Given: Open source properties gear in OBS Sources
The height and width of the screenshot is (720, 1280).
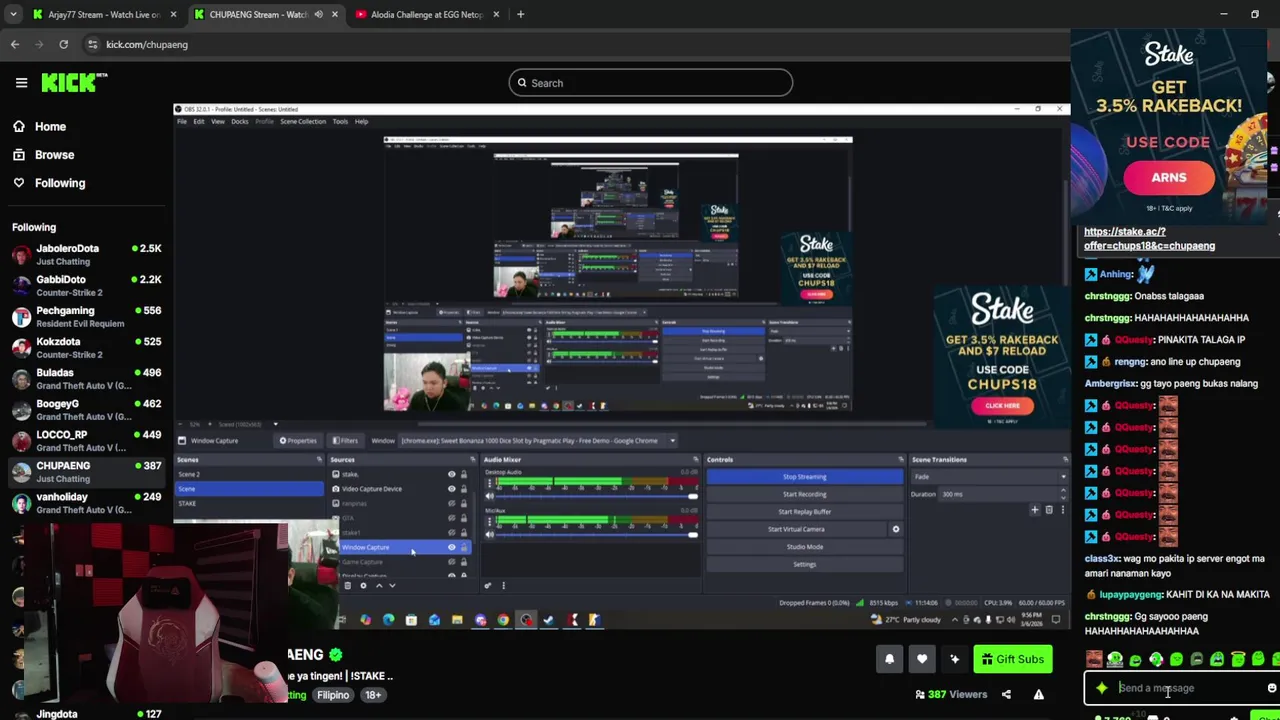Looking at the screenshot, I should (x=363, y=586).
